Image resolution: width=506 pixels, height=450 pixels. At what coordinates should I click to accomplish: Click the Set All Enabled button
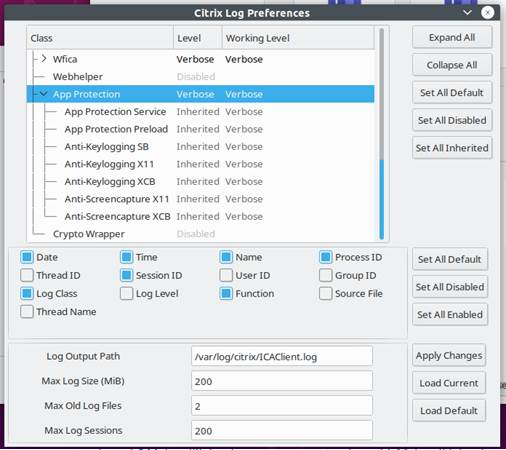click(450, 315)
